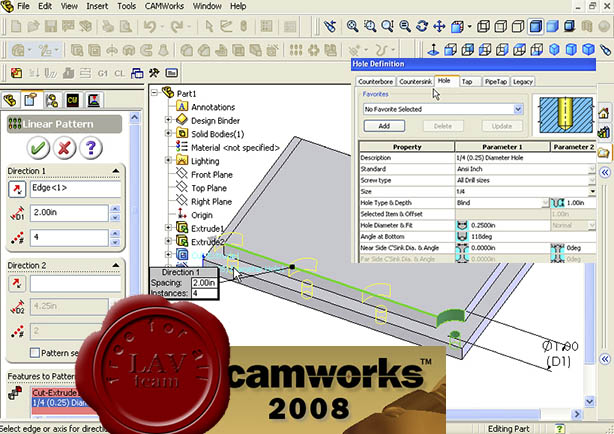Click the Normal To view icon
Screen dimensions: 614x434
pos(433,50)
